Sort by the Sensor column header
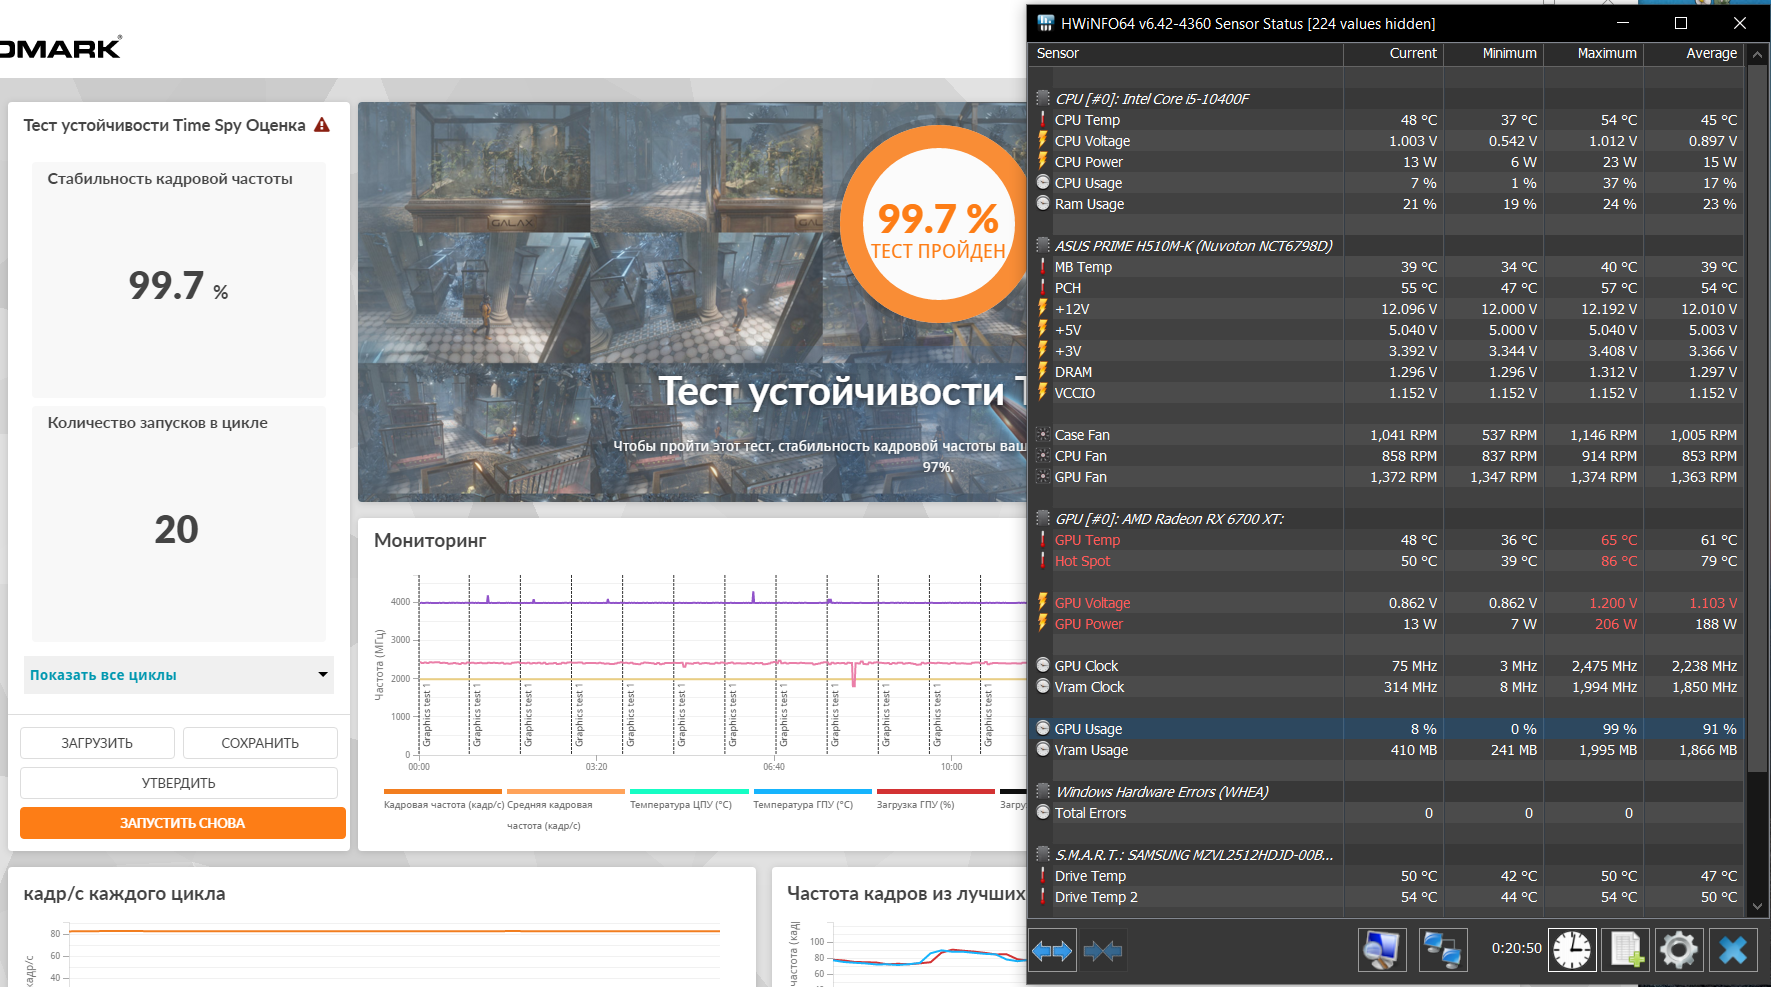Viewport: 1771px width, 987px height. click(1186, 53)
